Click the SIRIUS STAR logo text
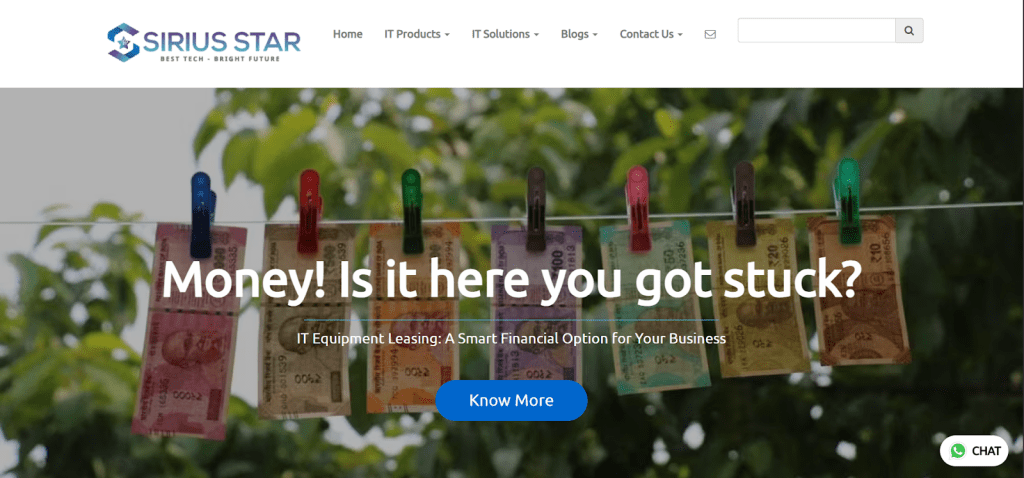1024x478 pixels. point(222,41)
